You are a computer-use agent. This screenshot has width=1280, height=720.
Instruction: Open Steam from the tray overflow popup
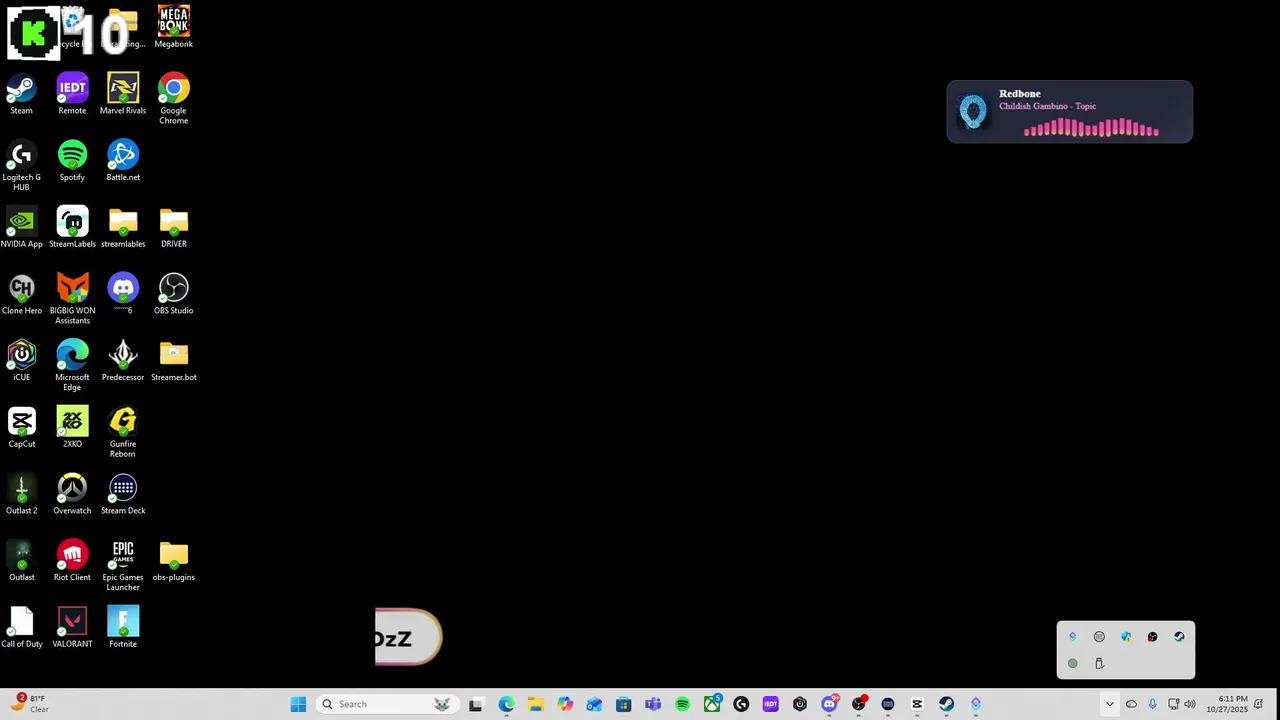1179,637
